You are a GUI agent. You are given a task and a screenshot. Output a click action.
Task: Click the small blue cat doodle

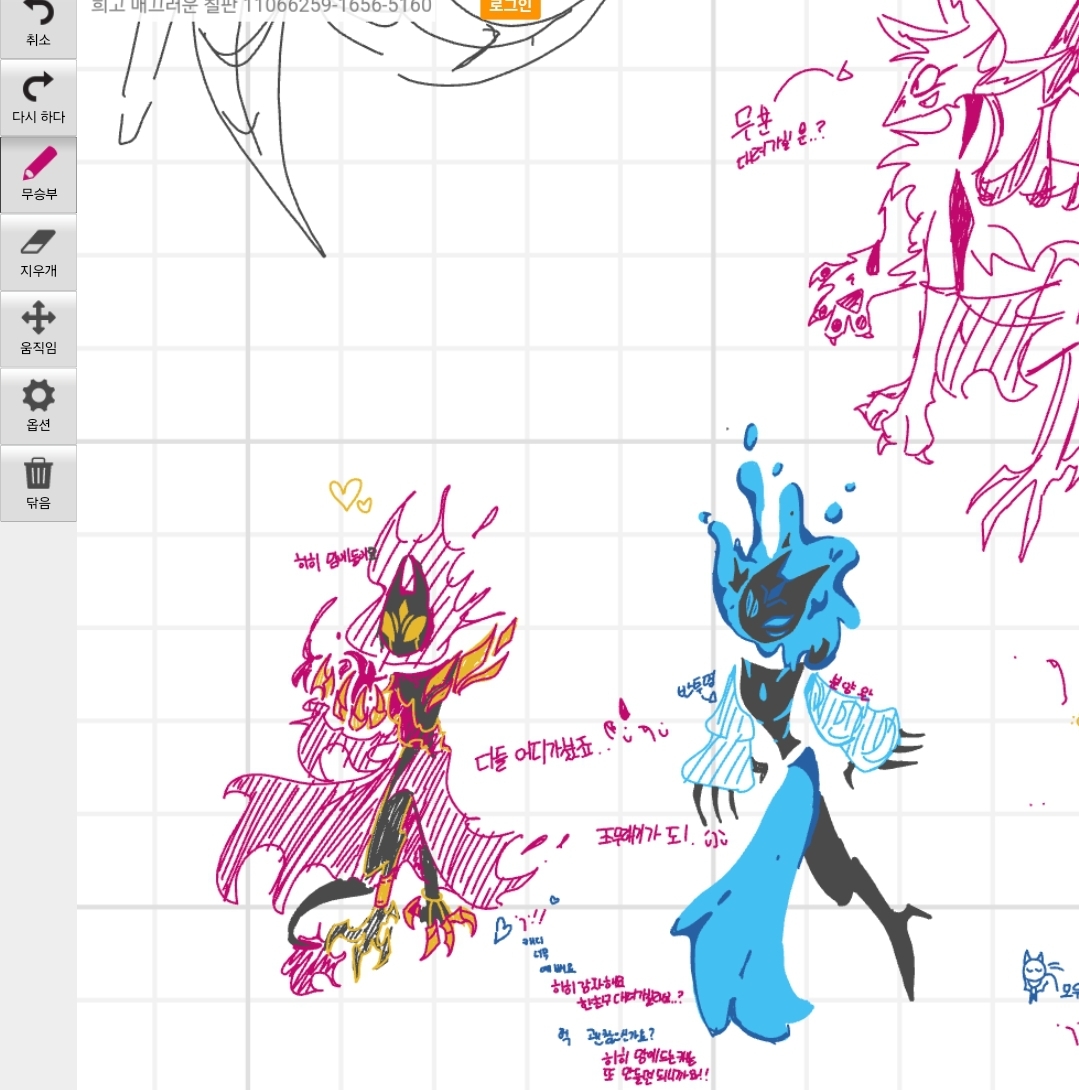[x=1033, y=975]
